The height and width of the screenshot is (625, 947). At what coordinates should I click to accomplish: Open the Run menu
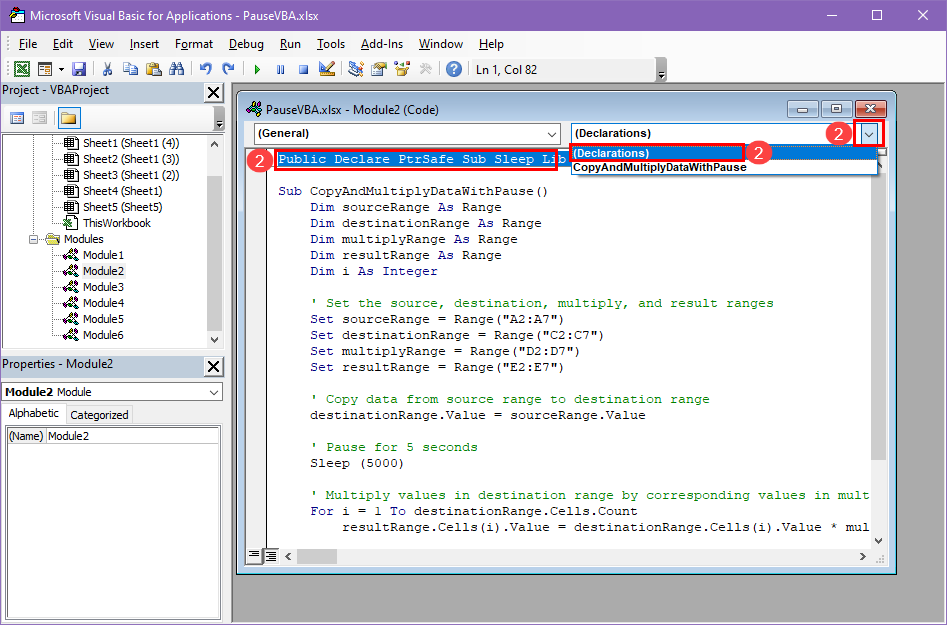(x=290, y=44)
